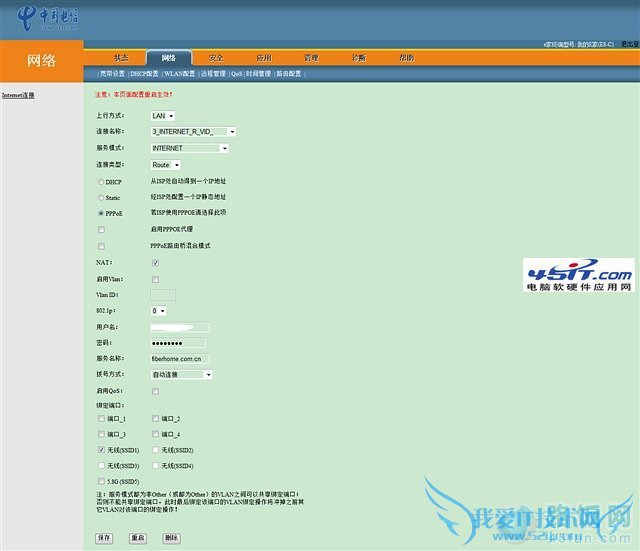Check the 5.8G (SSID5) checkbox
640x551 pixels.
101,481
